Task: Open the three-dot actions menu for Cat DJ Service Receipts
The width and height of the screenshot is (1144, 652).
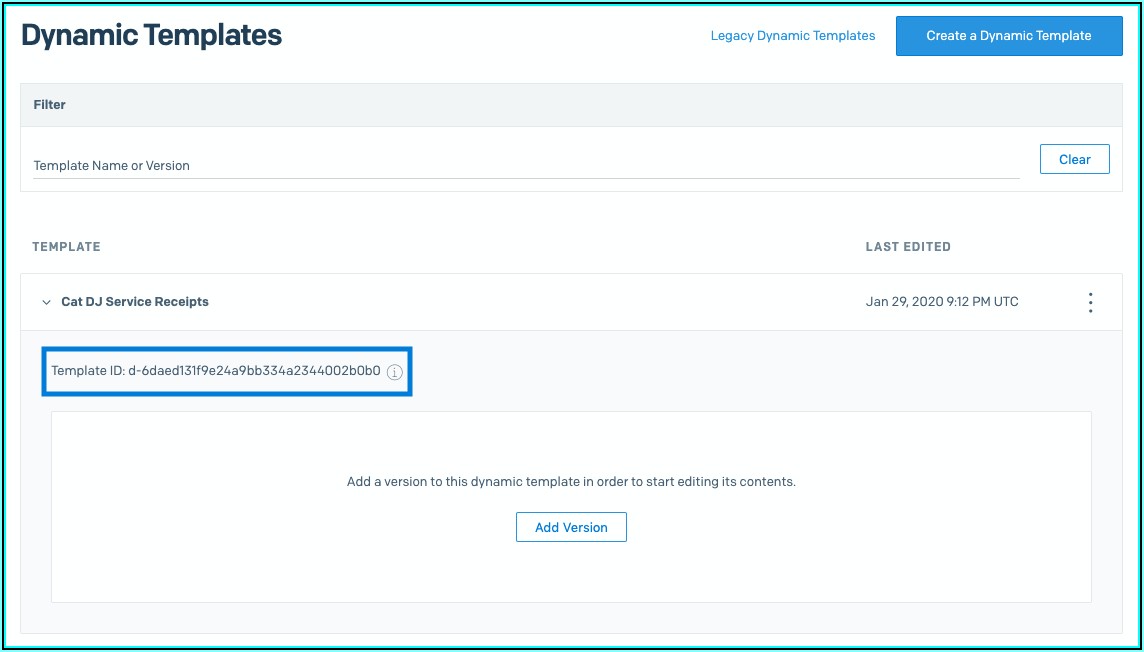Action: (x=1090, y=302)
